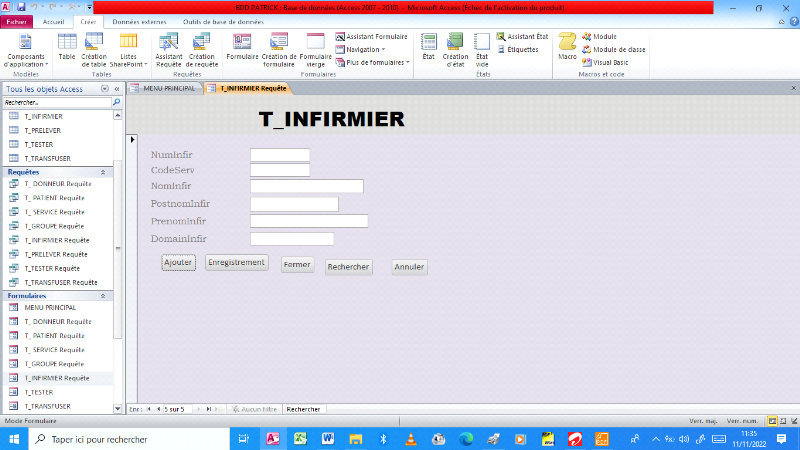
Task: Switch to Form view icon in the status bar
Action: [772, 421]
